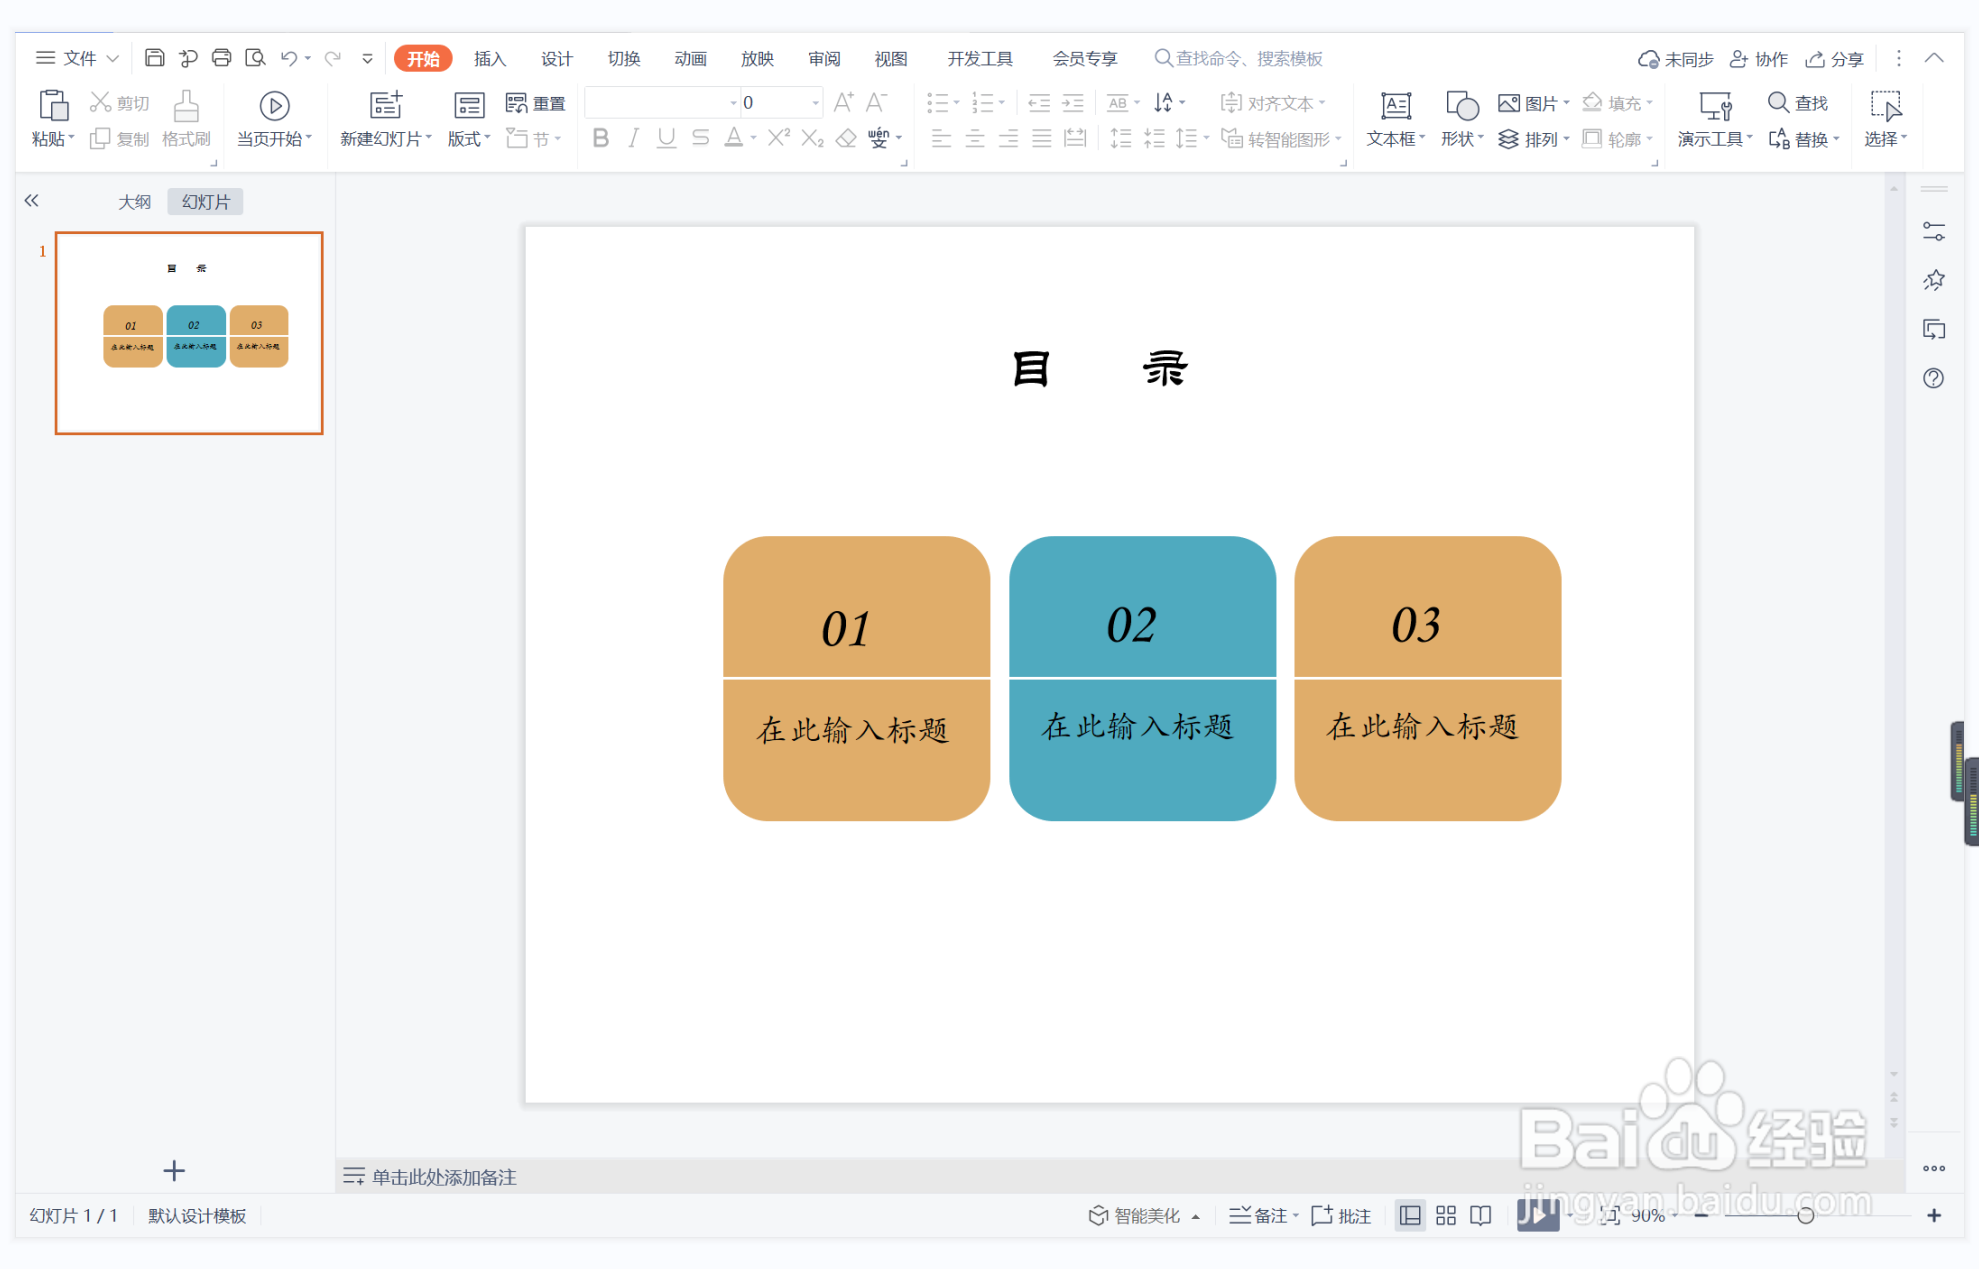Expand bullet list options
The image size is (1979, 1269).
(x=956, y=103)
